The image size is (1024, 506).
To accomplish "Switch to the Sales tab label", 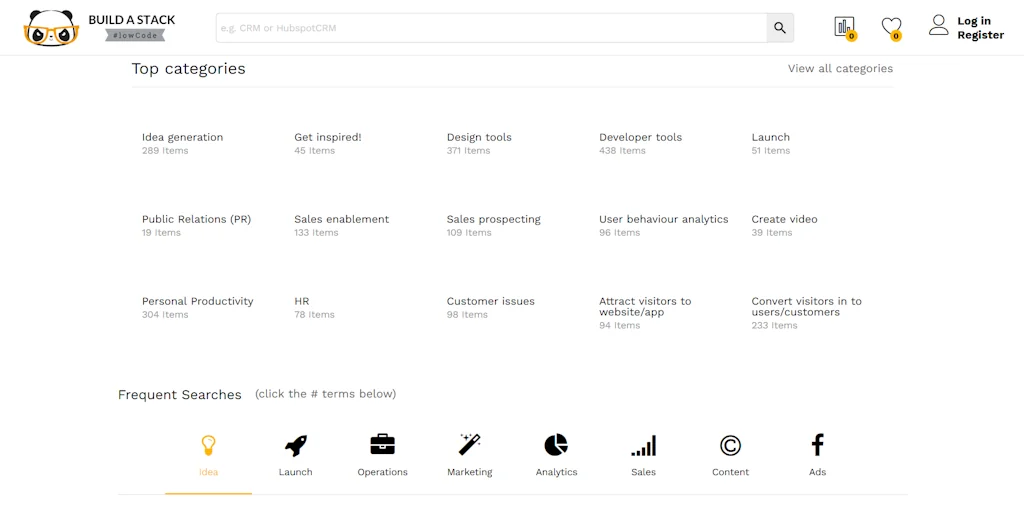I will (x=643, y=472).
